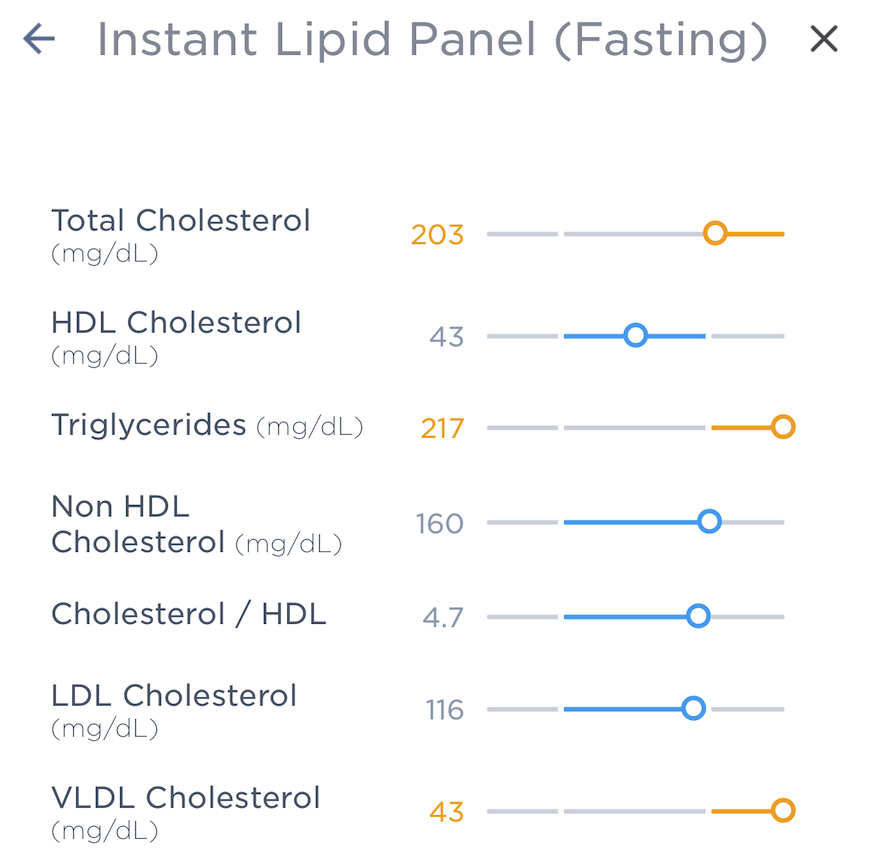Select the Triglycerides label text
This screenshot has height=860, width=870.
(148, 424)
